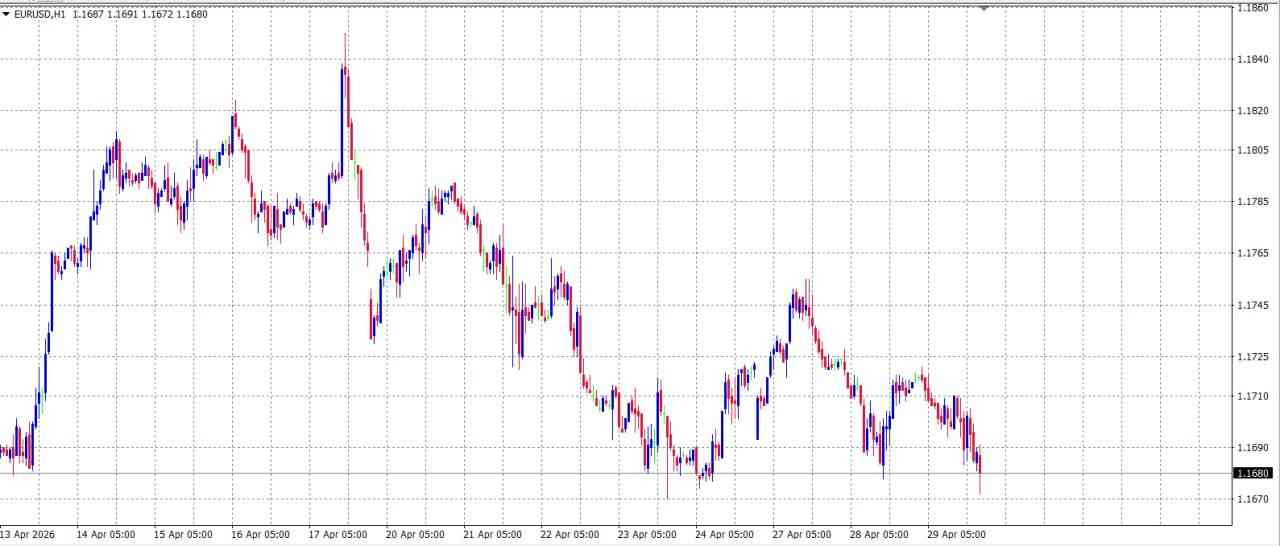Click the 1.1745 price axis label
This screenshot has height=546, width=1280.
1252,305
